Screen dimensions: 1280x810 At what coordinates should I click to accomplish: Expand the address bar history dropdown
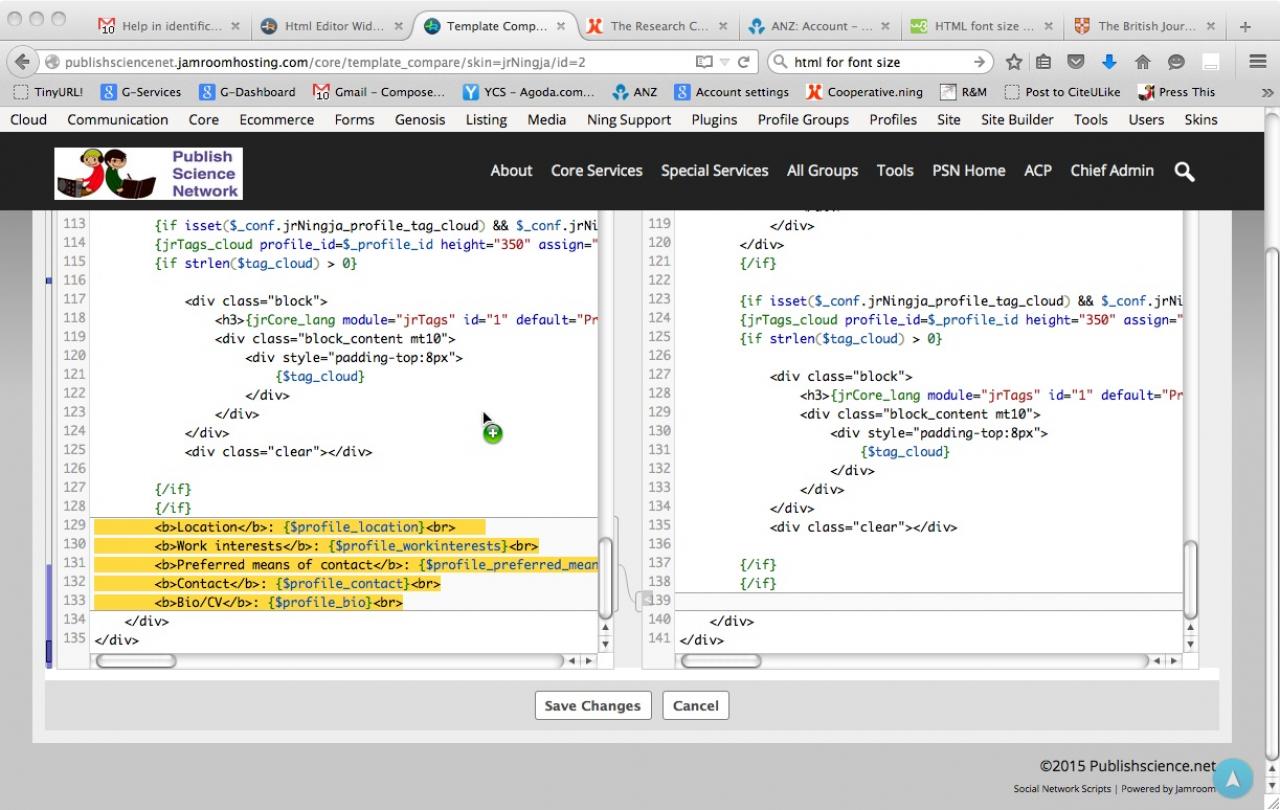(x=725, y=62)
